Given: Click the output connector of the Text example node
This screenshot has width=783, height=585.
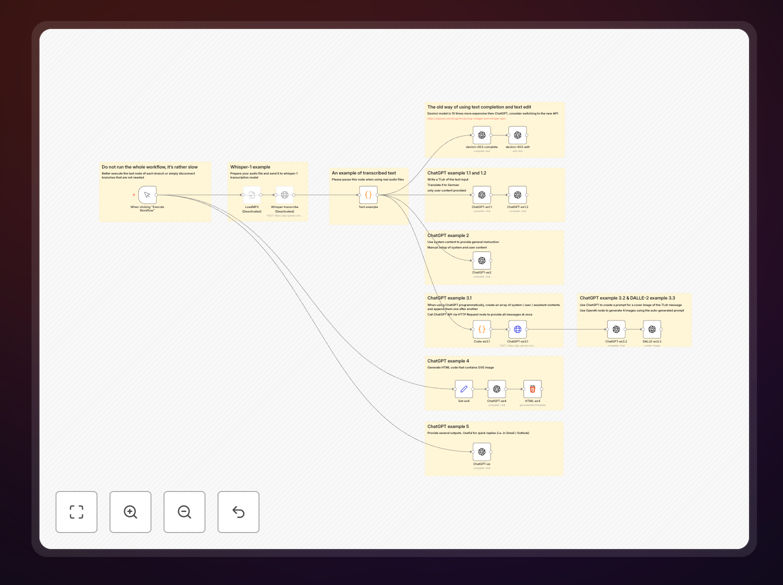Looking at the screenshot, I should coord(380,195).
